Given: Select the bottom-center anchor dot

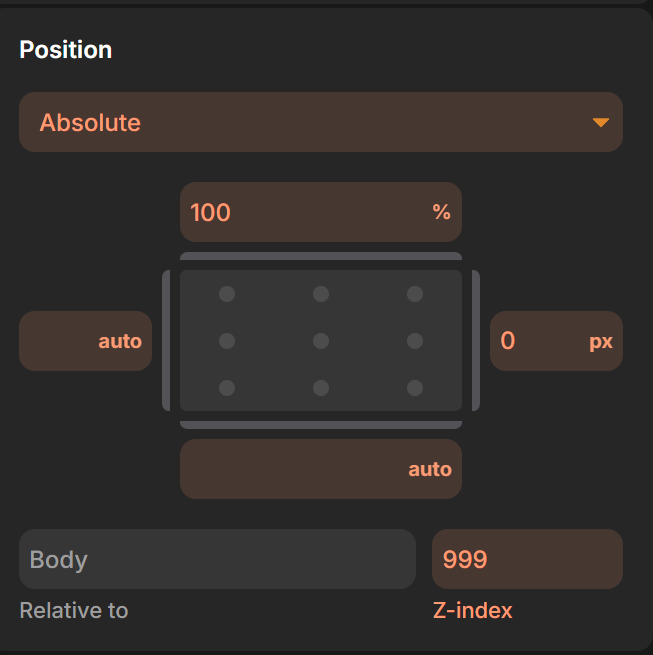Looking at the screenshot, I should point(321,388).
